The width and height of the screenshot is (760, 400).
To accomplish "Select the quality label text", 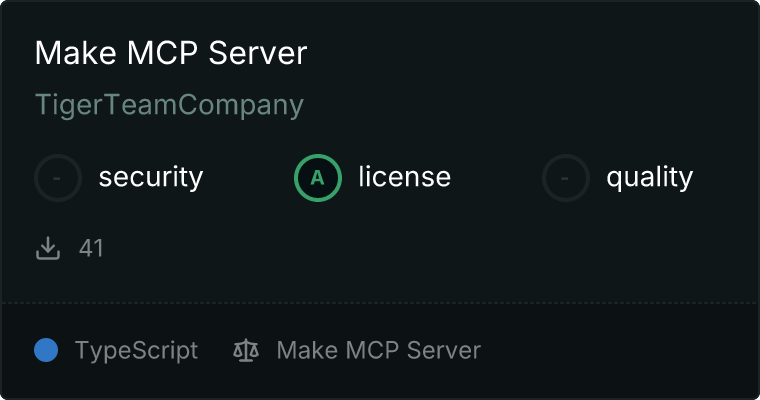I will point(649,178).
